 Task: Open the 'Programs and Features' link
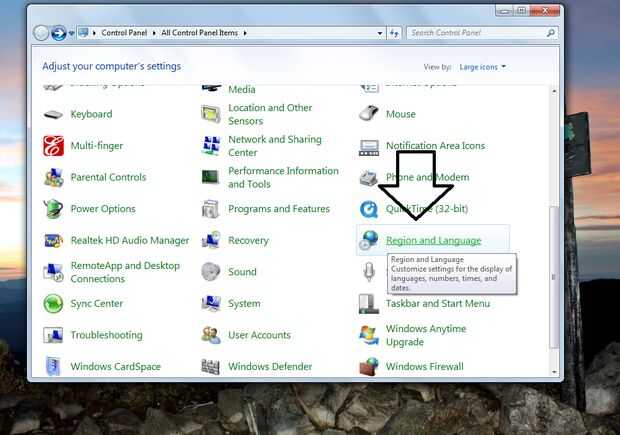(279, 209)
